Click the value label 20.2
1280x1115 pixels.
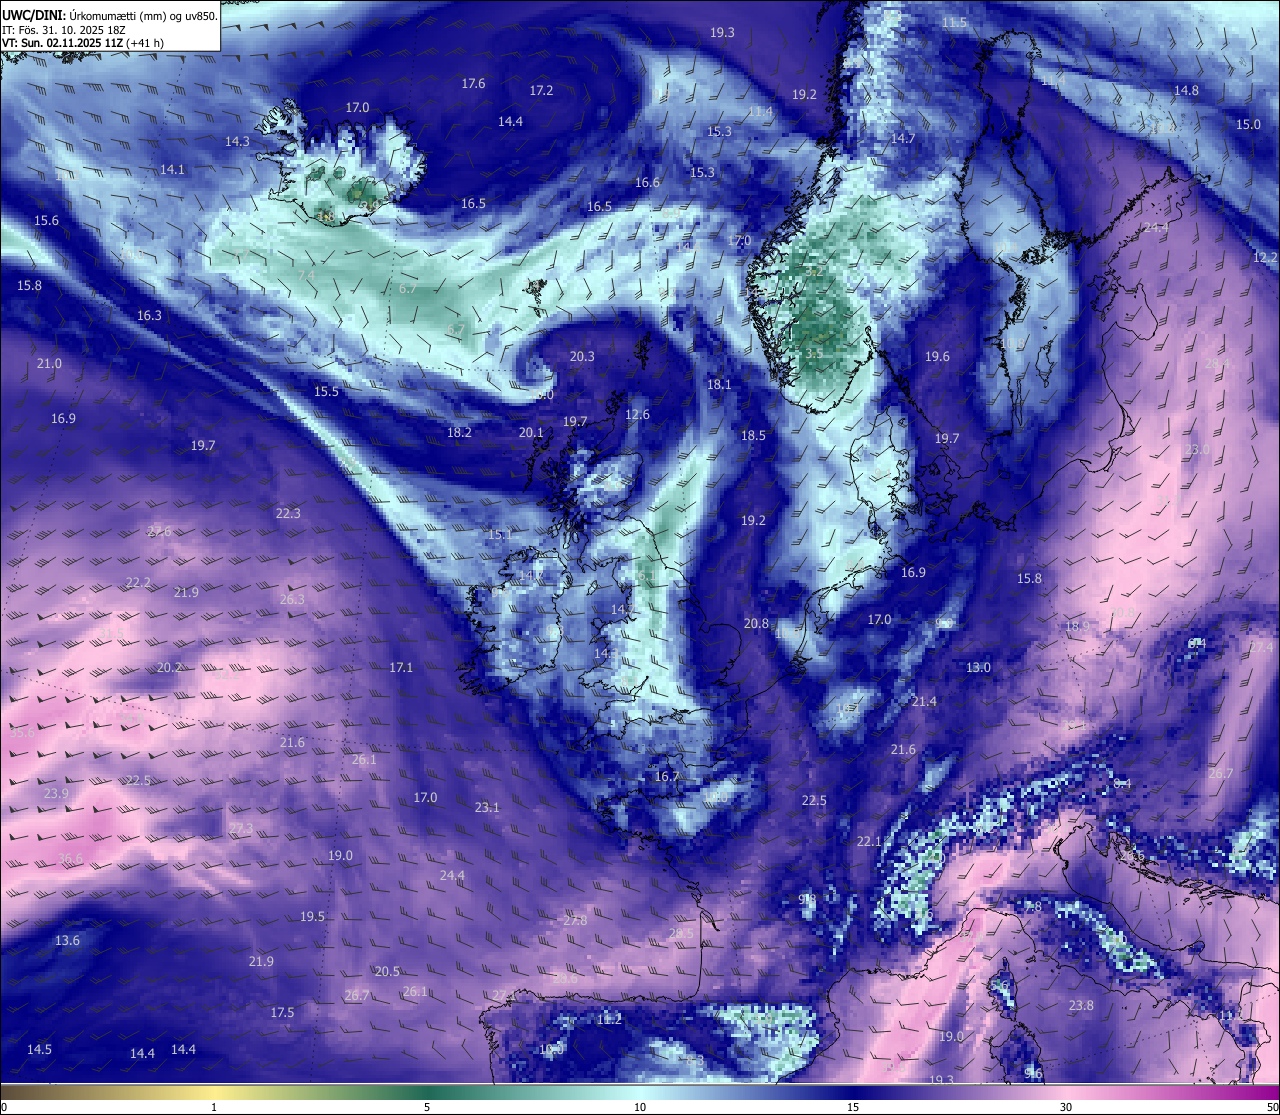click(x=169, y=667)
